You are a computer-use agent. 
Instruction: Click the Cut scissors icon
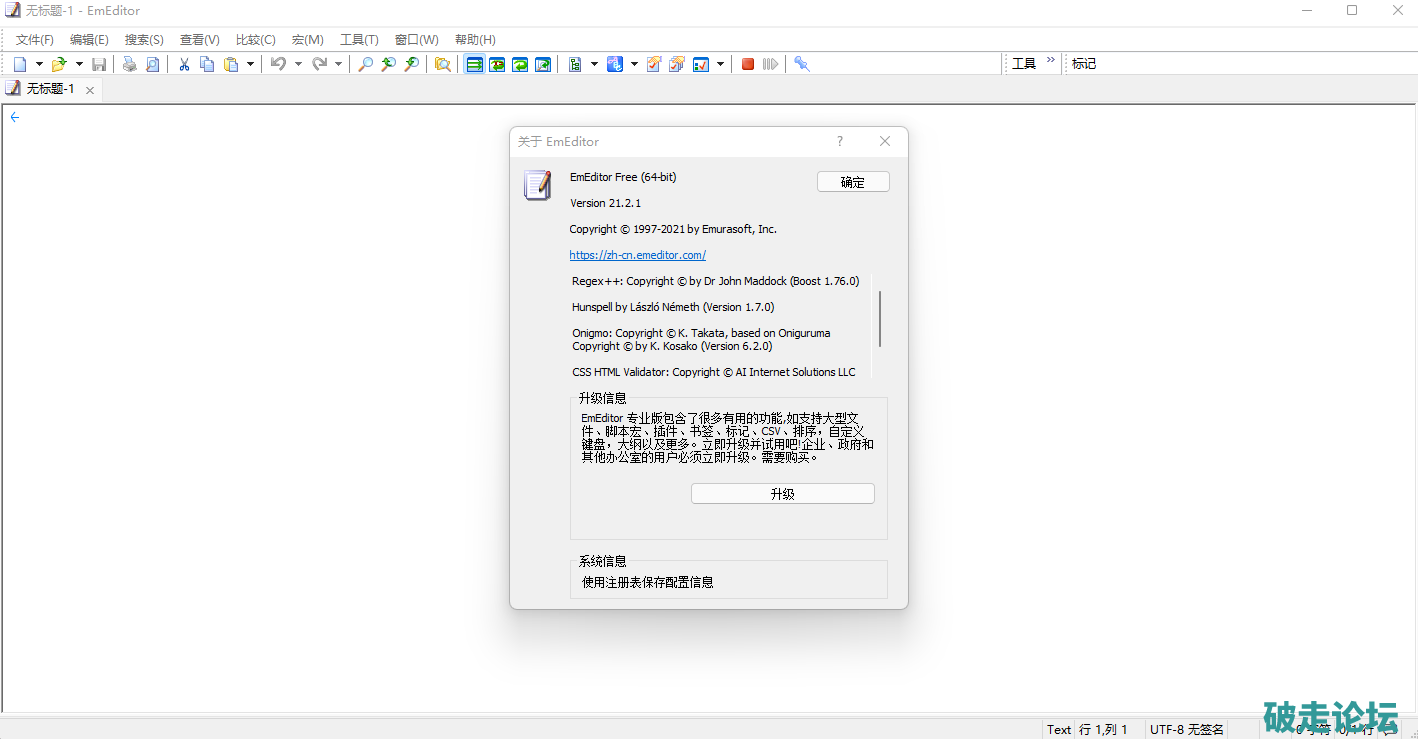coord(184,64)
